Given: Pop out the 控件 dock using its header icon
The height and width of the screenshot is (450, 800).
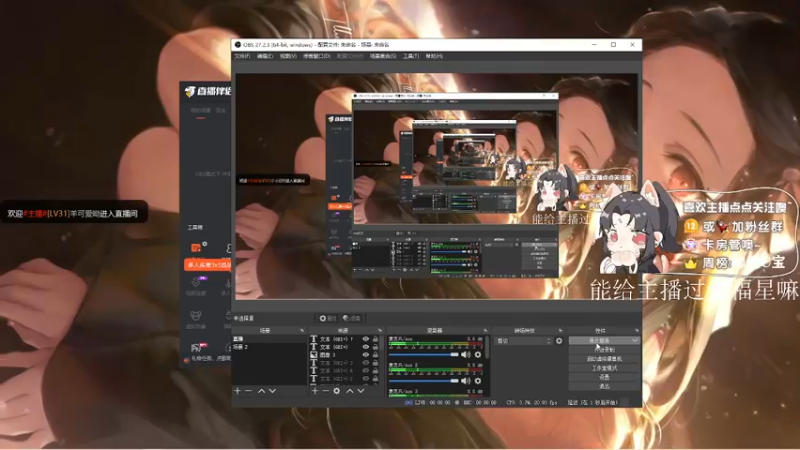Looking at the screenshot, I should (x=636, y=331).
